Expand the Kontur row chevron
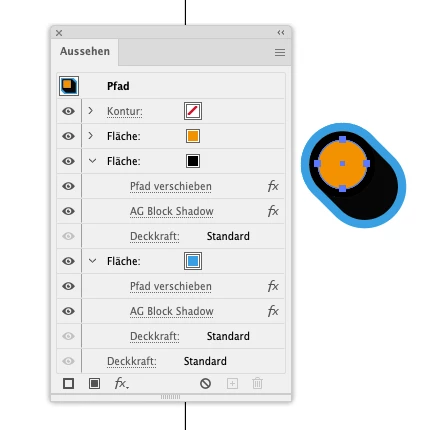The image size is (432, 430). (x=90, y=111)
